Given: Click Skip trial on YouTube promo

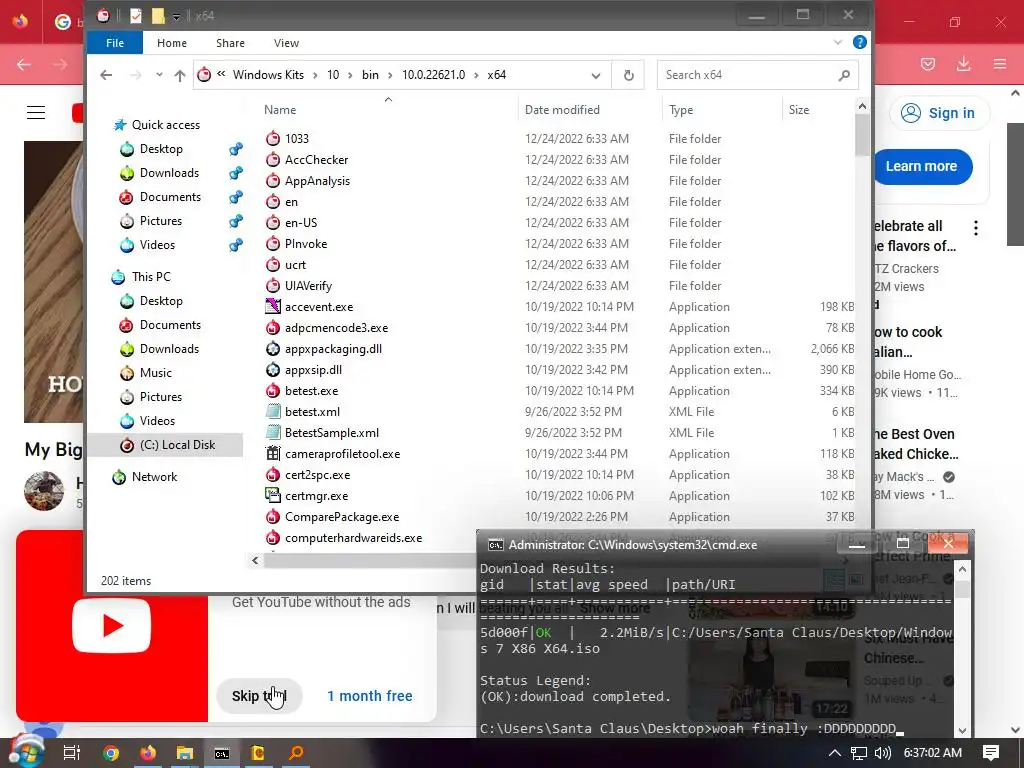Looking at the screenshot, I should [x=259, y=696].
